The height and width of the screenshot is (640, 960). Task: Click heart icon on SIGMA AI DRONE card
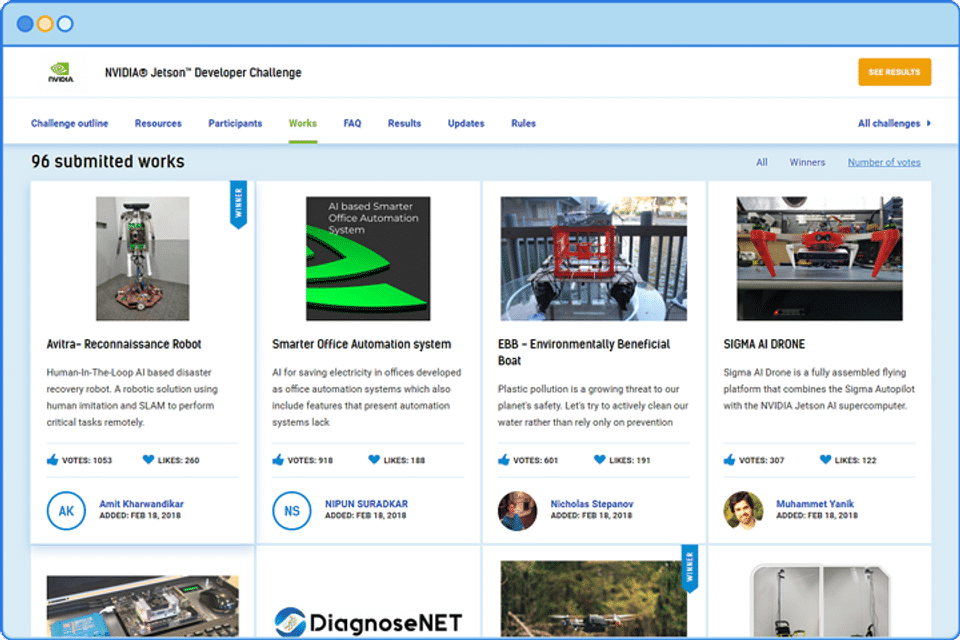825,459
